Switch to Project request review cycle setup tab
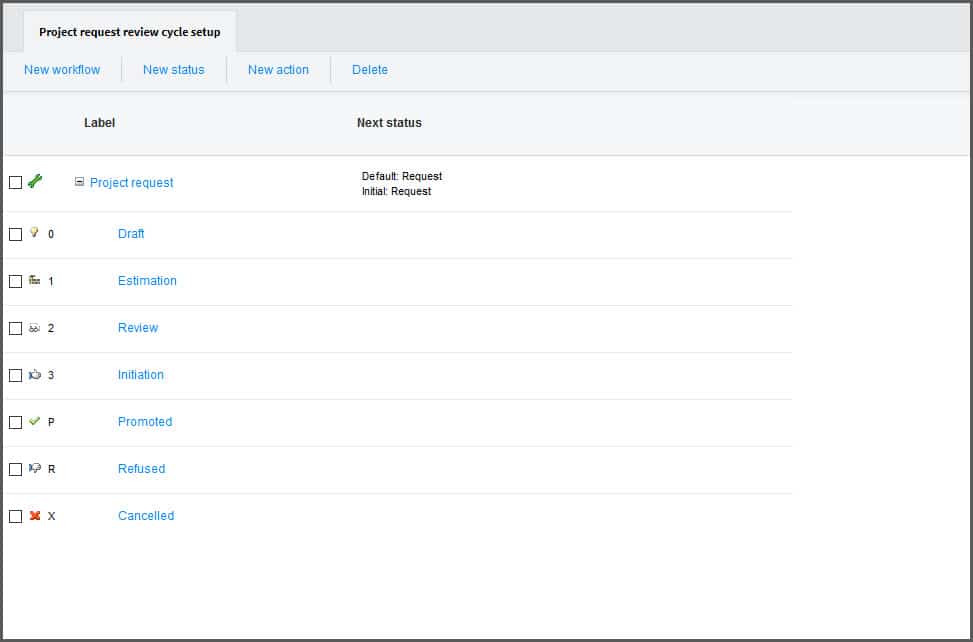Viewport: 973px width, 642px height. point(129,32)
